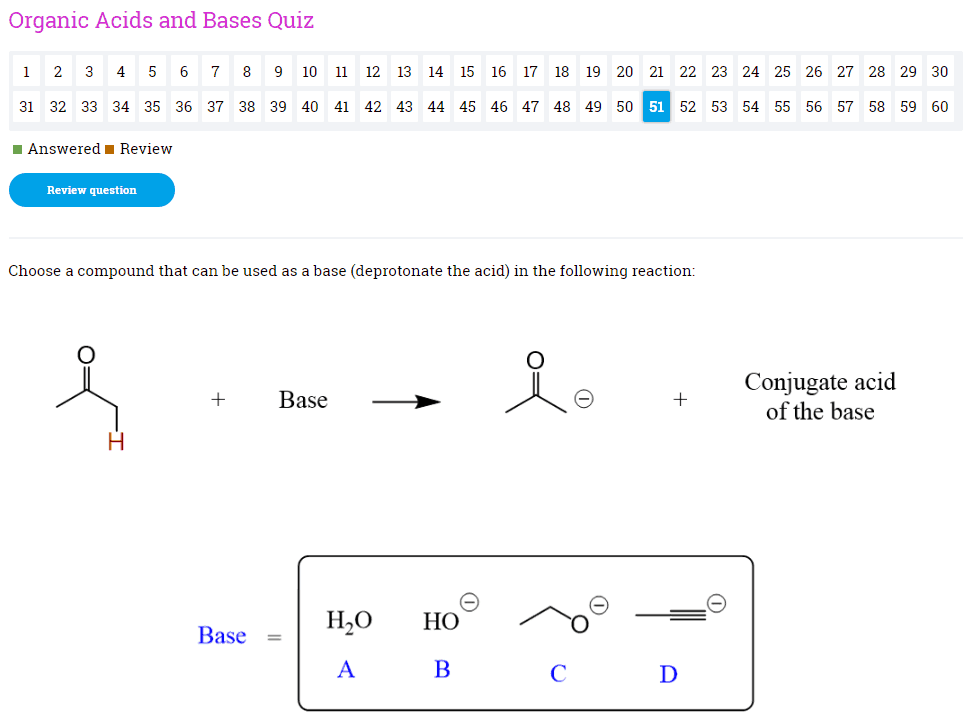Click answer letter D
This screenshot has width=971, height=728.
click(668, 675)
